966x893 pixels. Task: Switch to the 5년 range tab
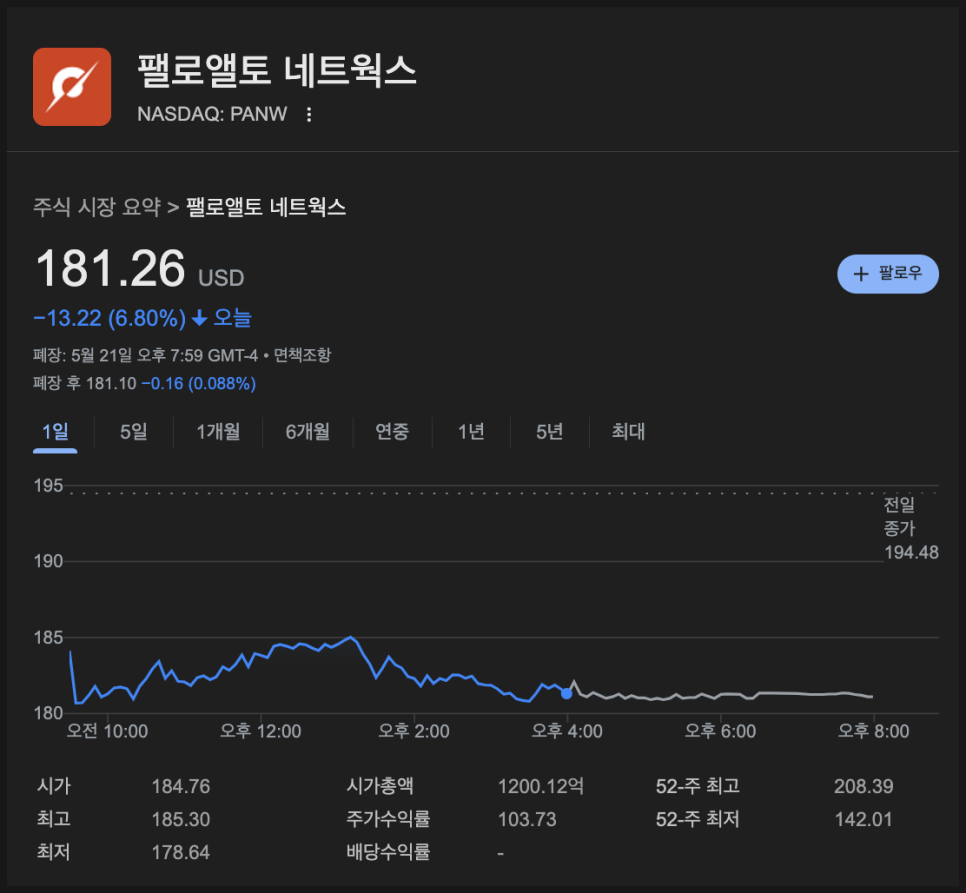[x=550, y=432]
